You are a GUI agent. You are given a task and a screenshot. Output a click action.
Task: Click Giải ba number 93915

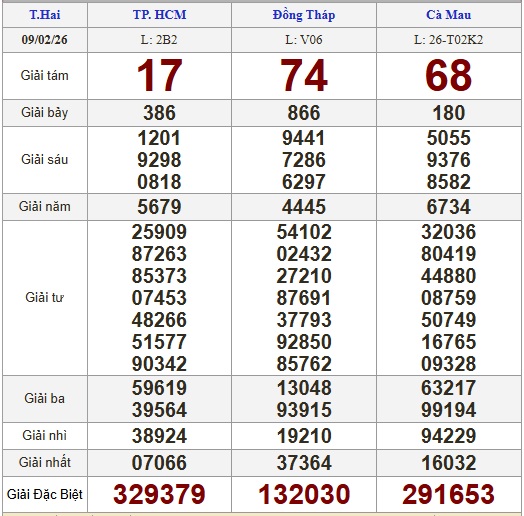click(x=304, y=410)
